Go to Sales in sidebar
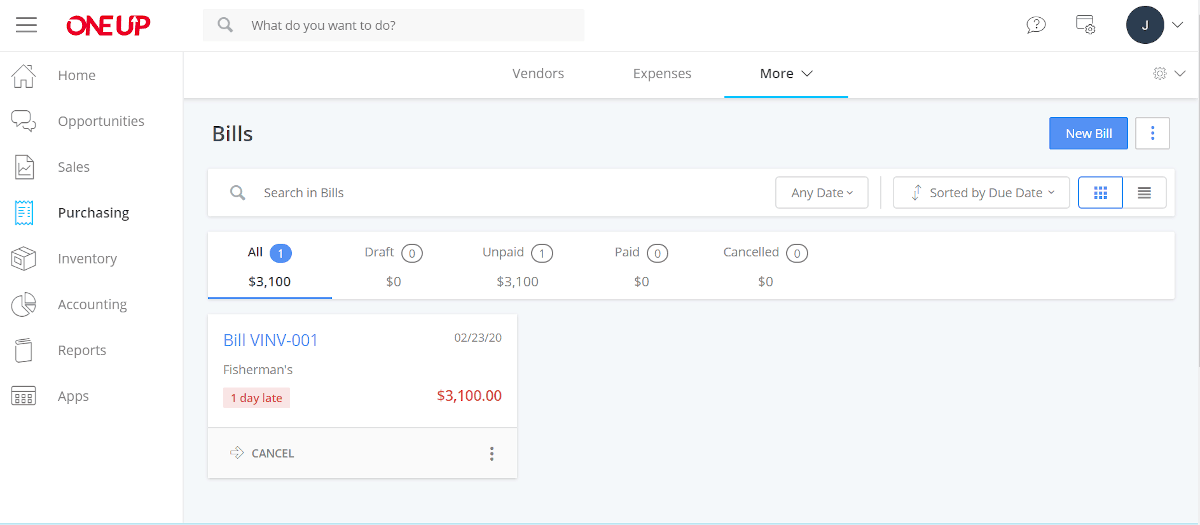 (74, 167)
